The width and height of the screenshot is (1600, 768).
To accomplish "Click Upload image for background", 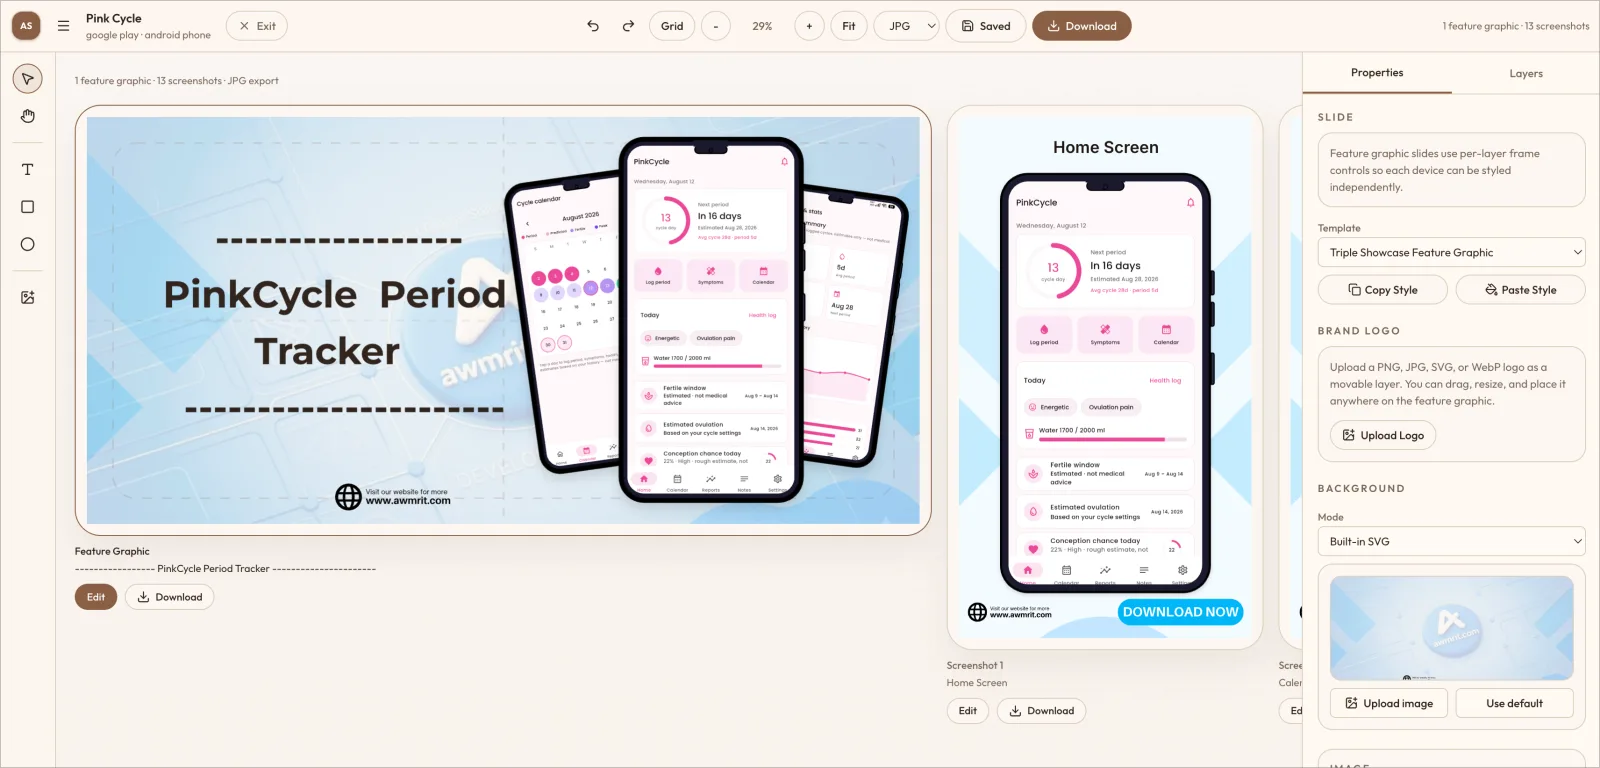I will [1389, 703].
